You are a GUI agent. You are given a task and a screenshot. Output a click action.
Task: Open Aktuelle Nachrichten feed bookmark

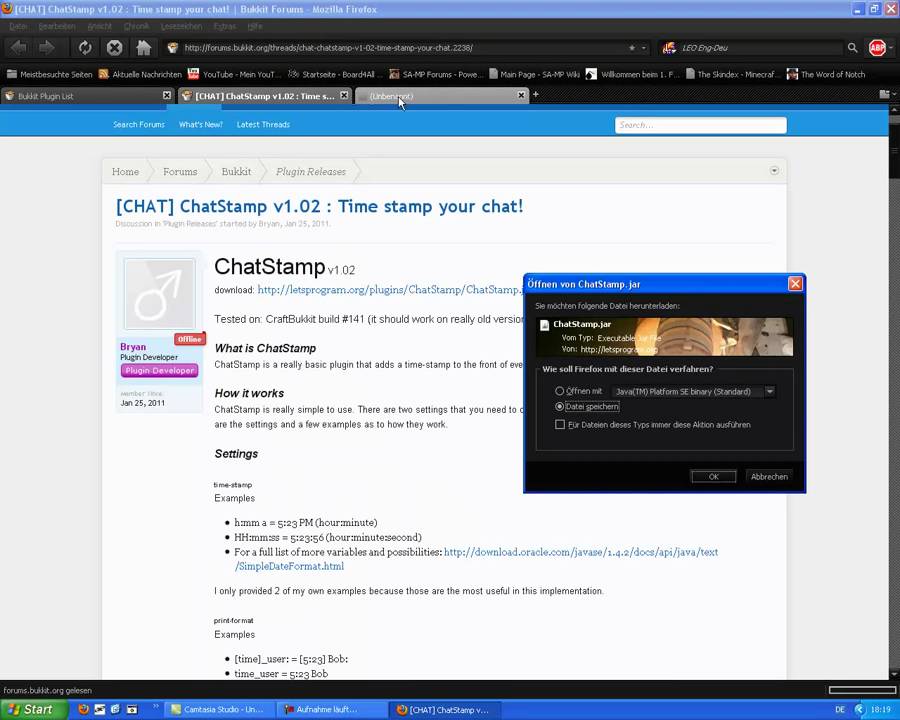tap(141, 74)
